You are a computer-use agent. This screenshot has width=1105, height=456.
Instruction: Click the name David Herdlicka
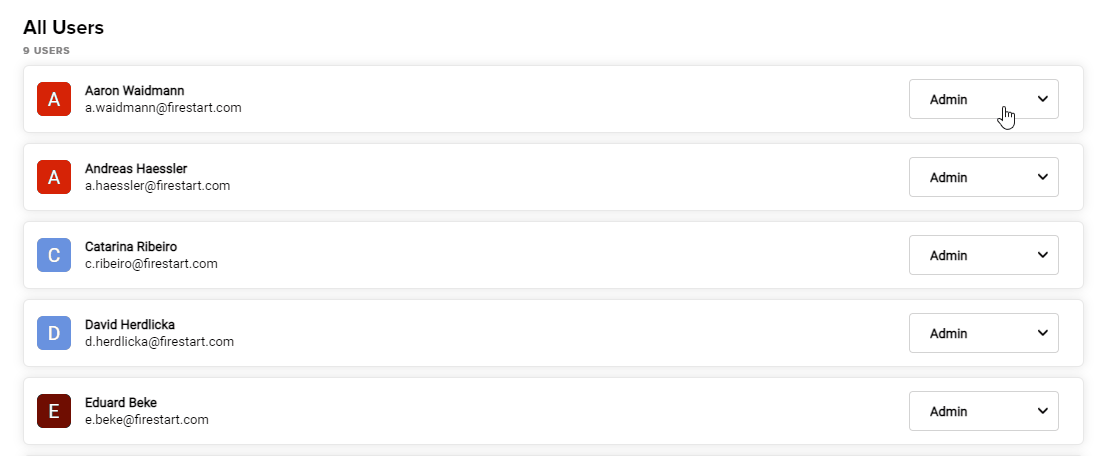click(130, 325)
